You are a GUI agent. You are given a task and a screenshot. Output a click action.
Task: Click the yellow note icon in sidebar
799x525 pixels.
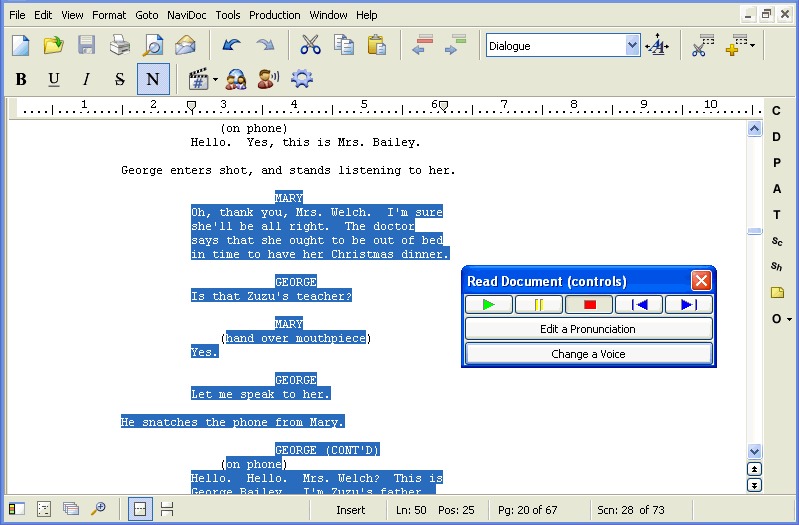tap(777, 293)
